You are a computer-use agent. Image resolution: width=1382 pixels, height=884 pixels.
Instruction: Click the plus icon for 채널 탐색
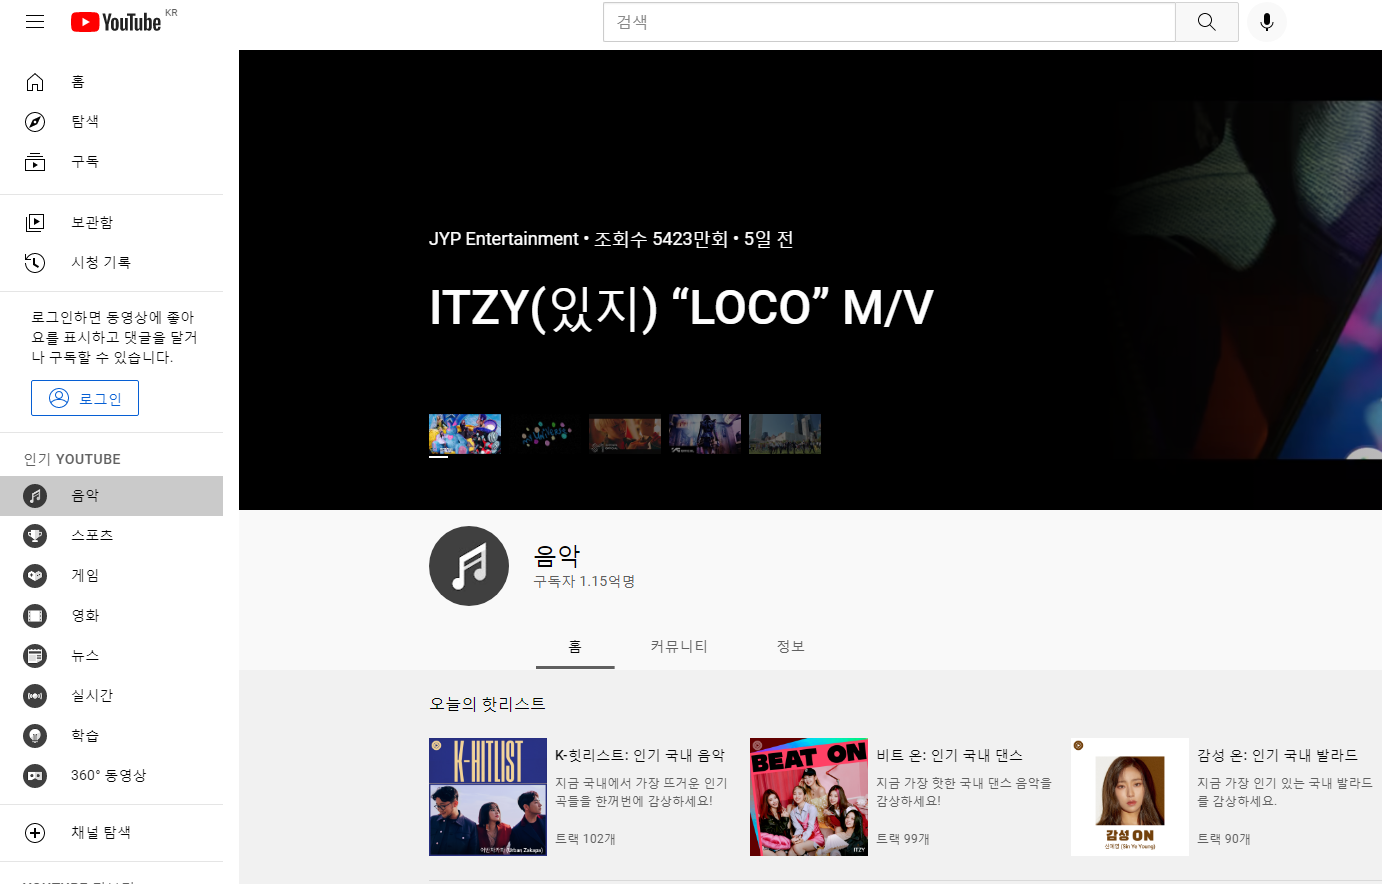point(35,833)
